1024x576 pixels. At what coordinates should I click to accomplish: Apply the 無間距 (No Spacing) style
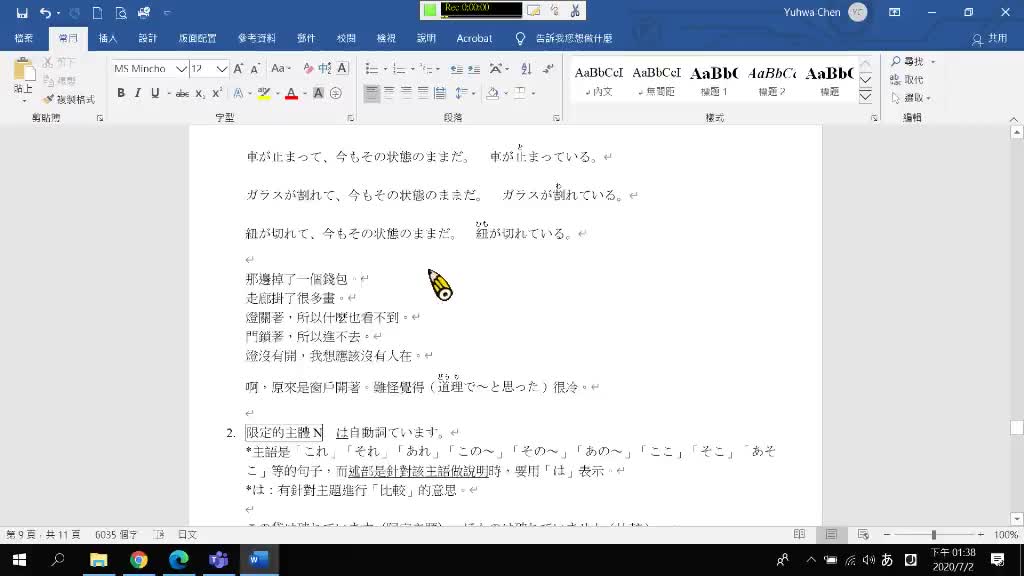click(x=656, y=81)
